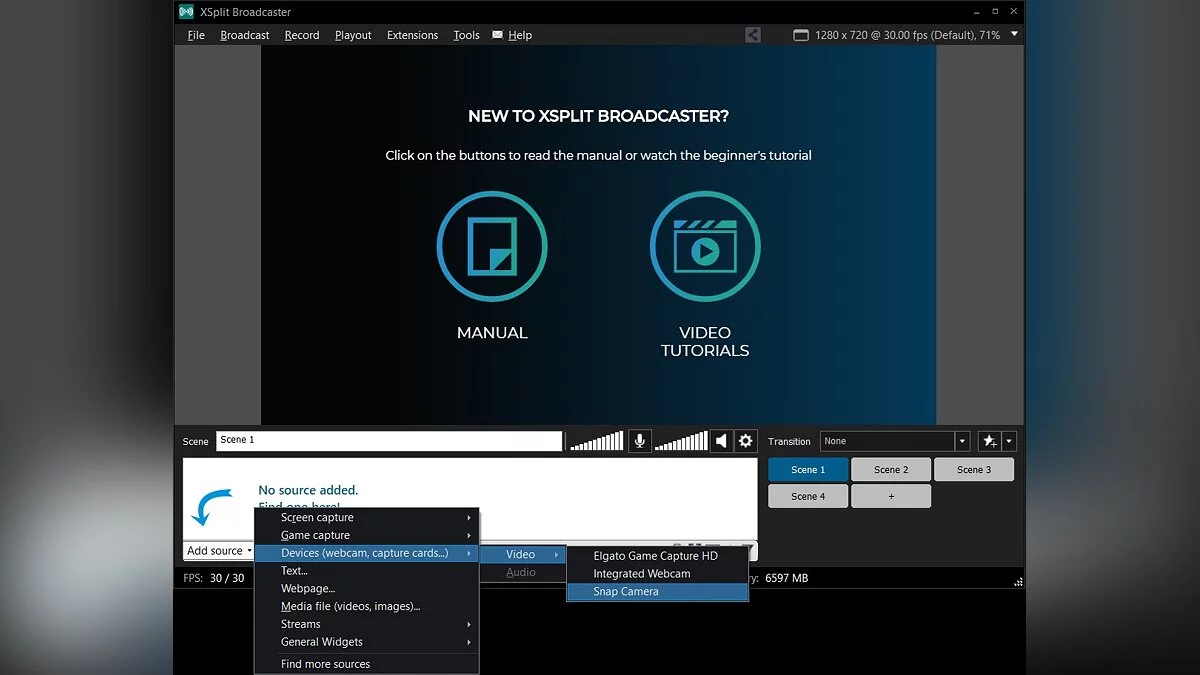
Task: Click the add favorite transition star icon
Action: (988, 441)
